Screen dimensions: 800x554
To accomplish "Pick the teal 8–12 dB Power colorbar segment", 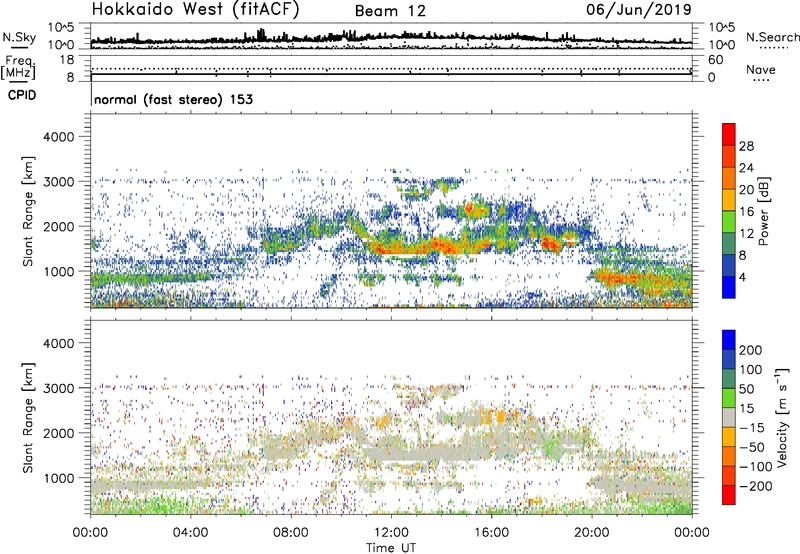I will click(x=729, y=244).
